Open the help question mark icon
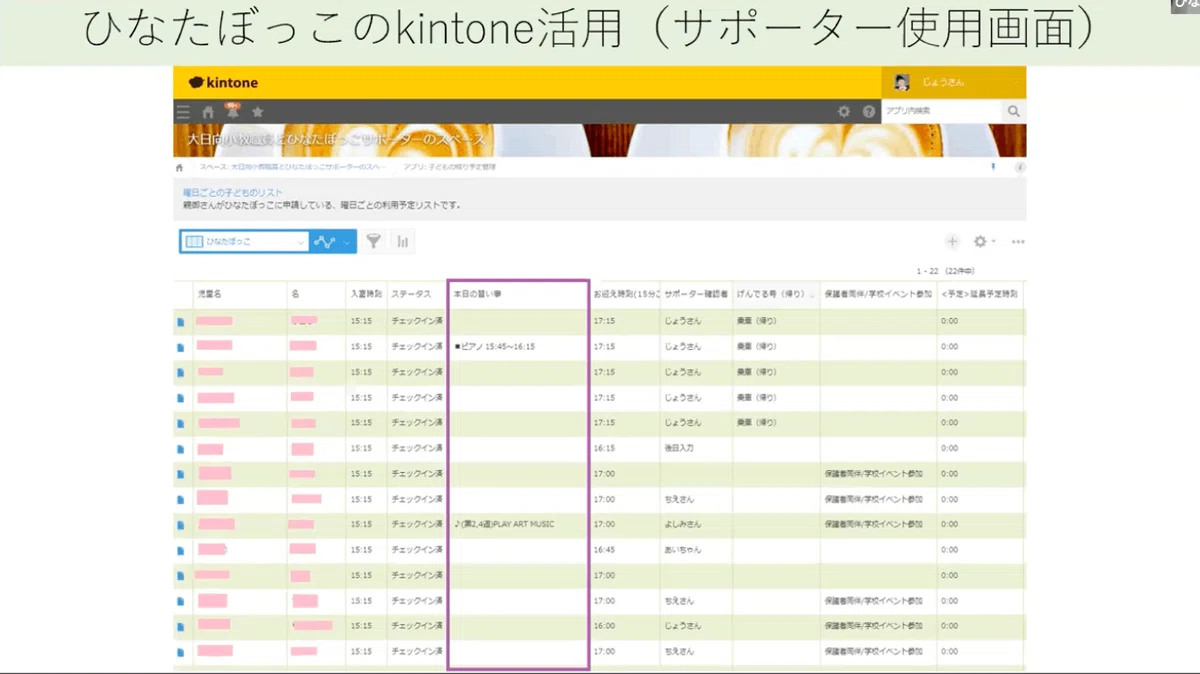This screenshot has width=1200, height=674. 869,112
